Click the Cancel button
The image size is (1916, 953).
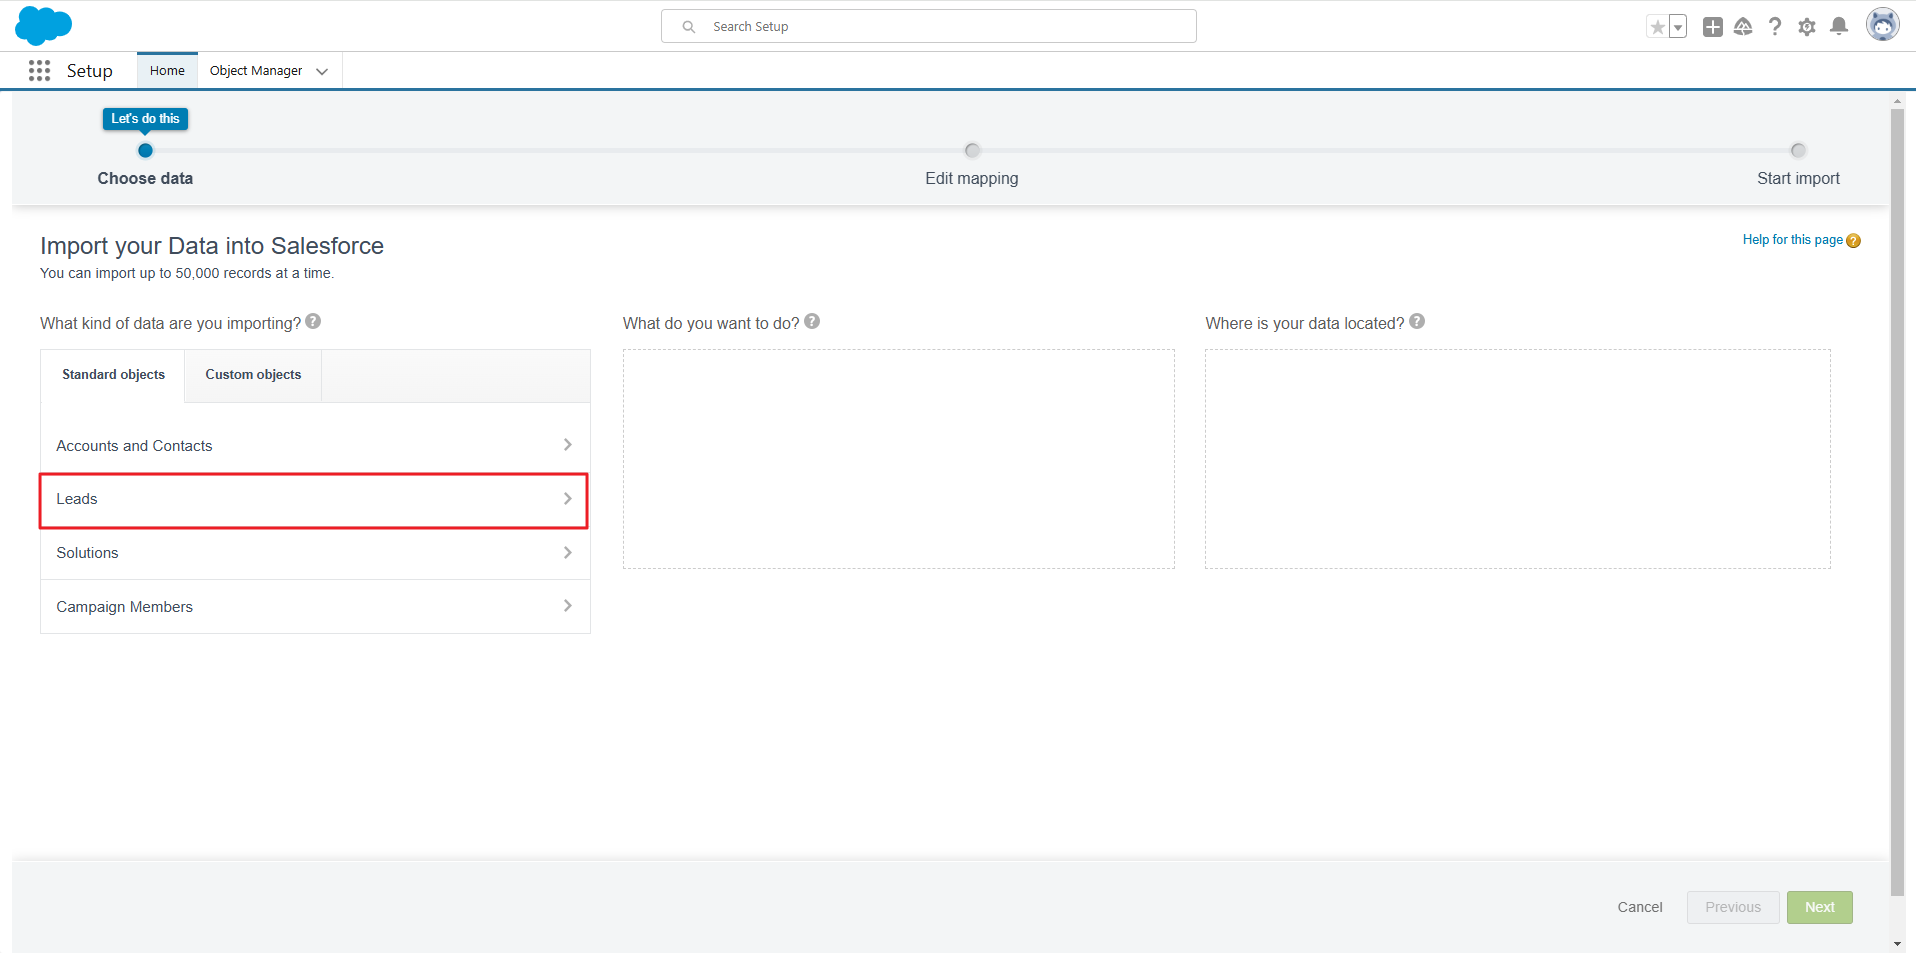[1639, 907]
